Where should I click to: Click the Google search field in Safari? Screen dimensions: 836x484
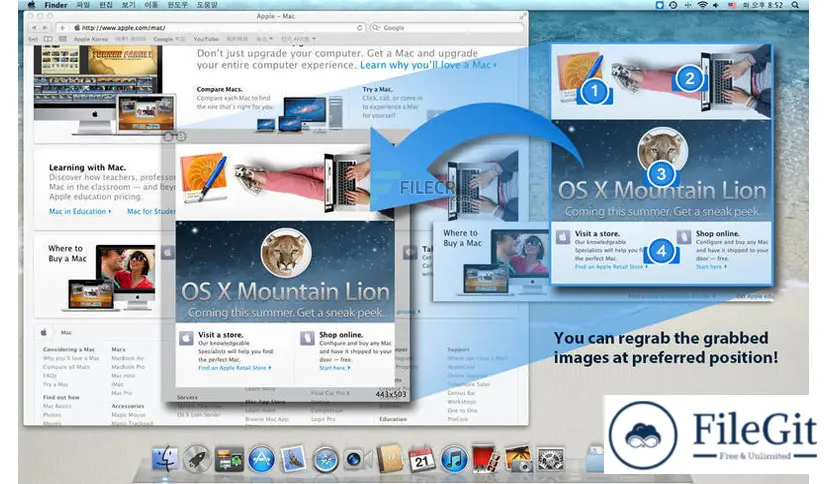447,27
